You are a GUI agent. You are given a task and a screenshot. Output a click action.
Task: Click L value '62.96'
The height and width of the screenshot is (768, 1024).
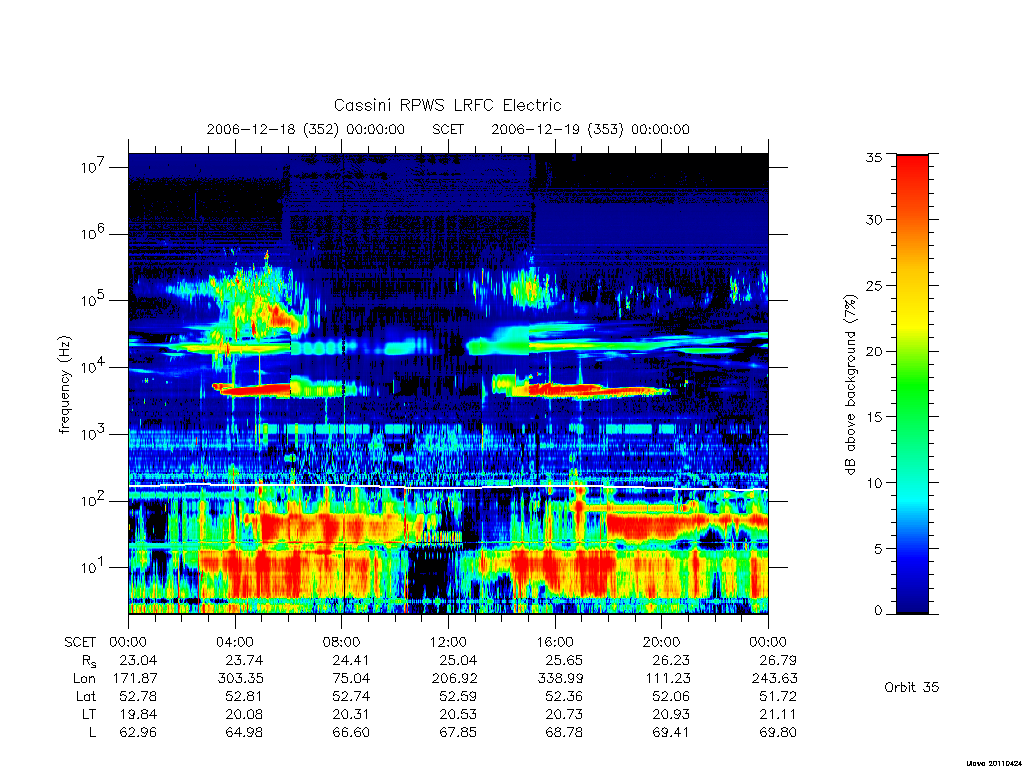click(138, 732)
